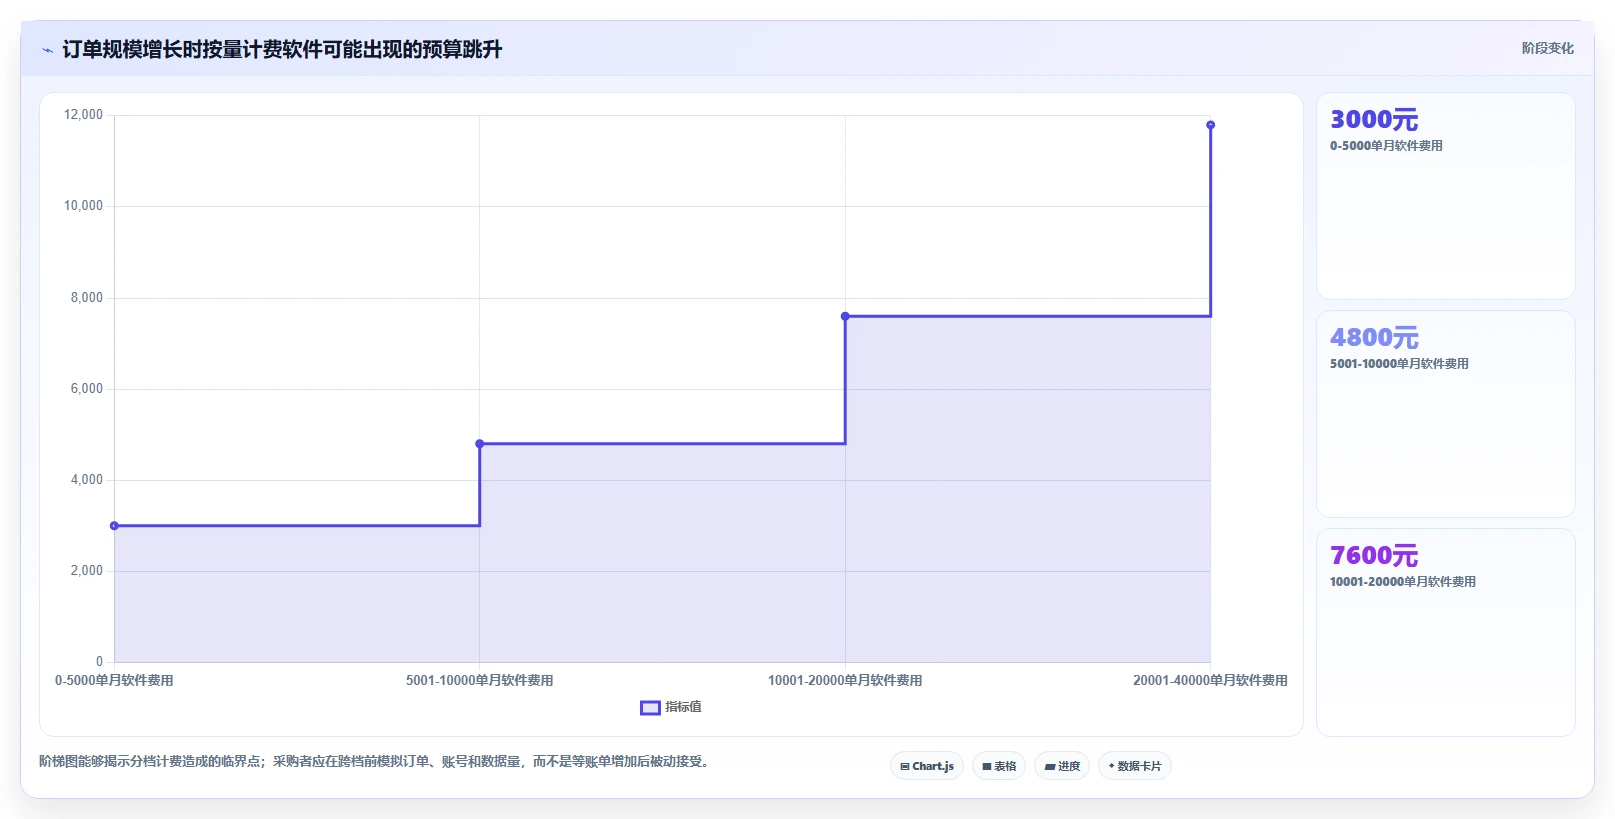Select the 数据卡片 tag
Screen dimensions: 1615x819
tap(1135, 766)
